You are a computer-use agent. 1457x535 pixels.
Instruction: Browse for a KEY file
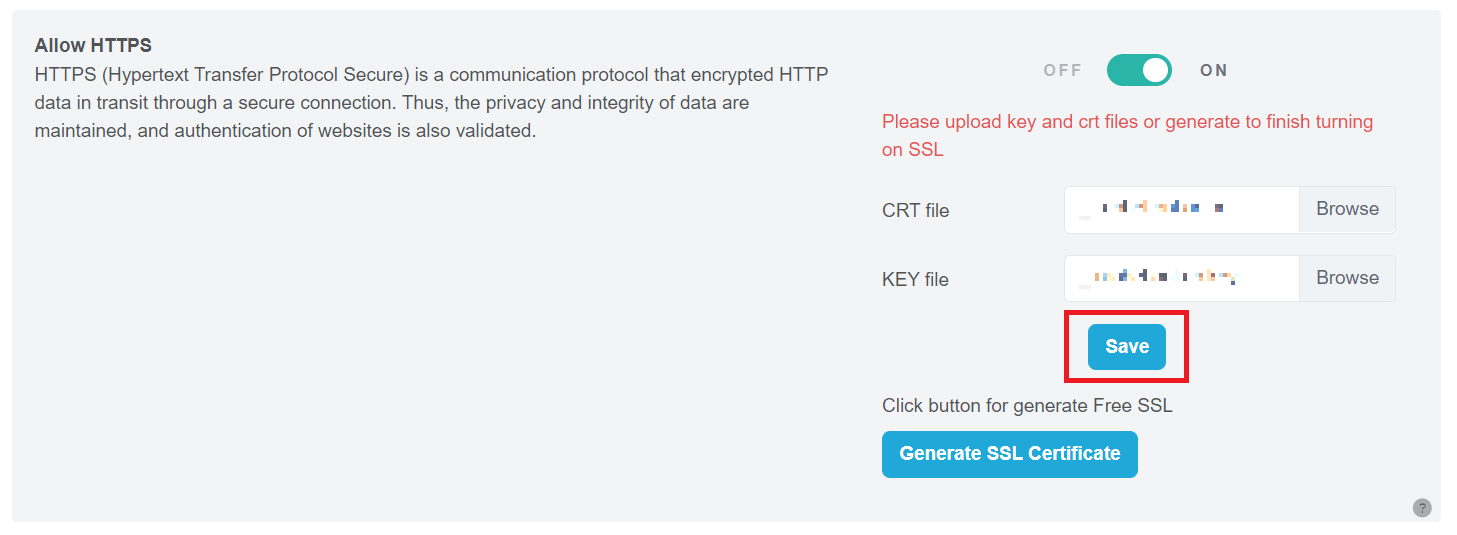(1347, 278)
